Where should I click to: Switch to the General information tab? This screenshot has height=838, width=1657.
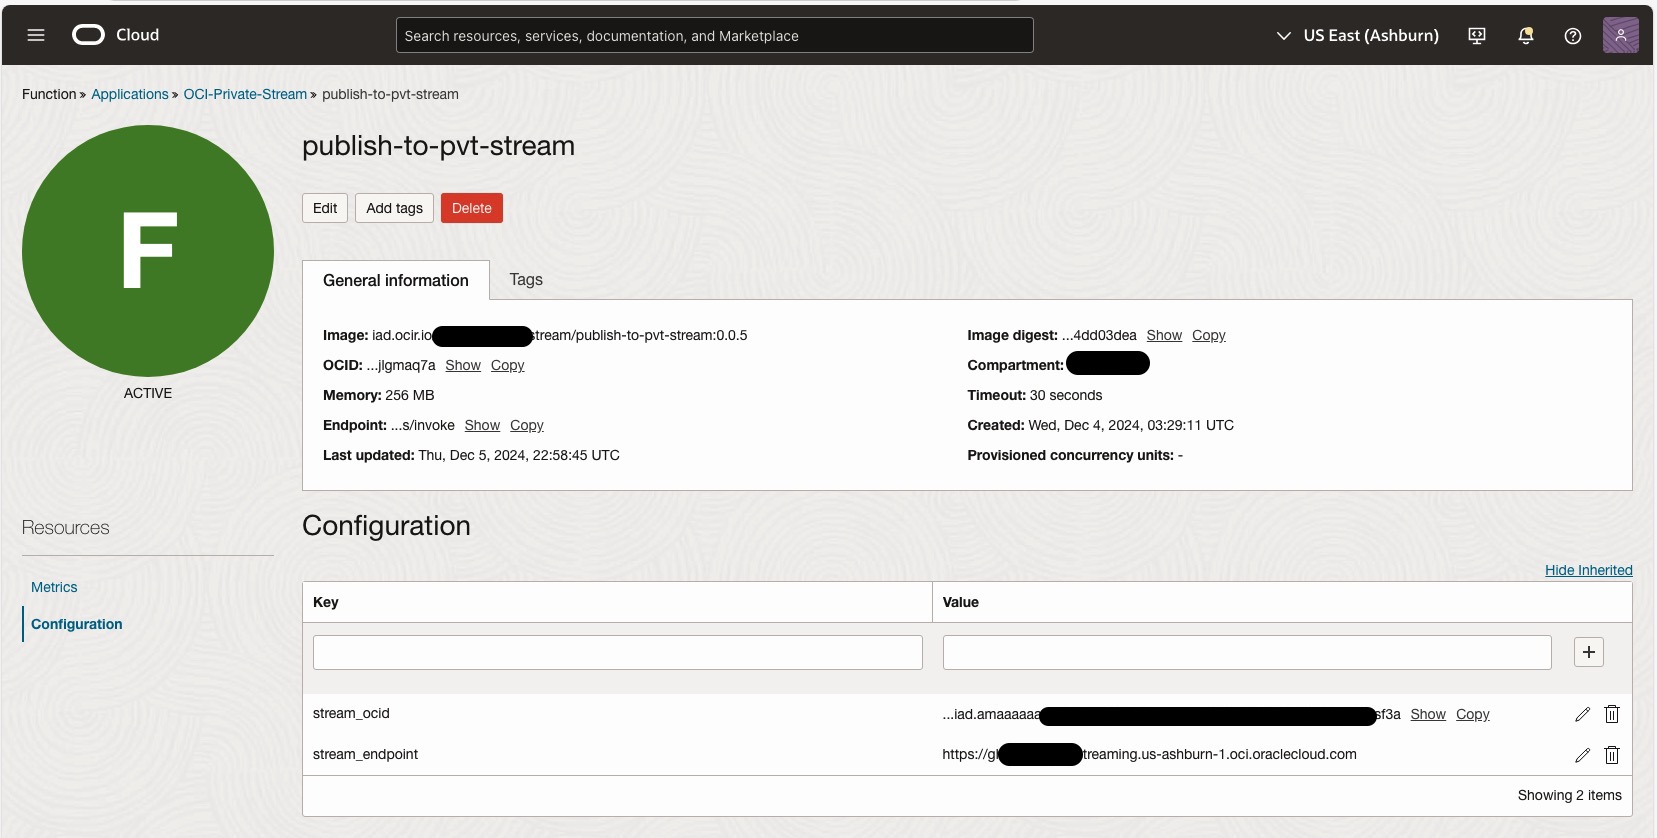[396, 280]
